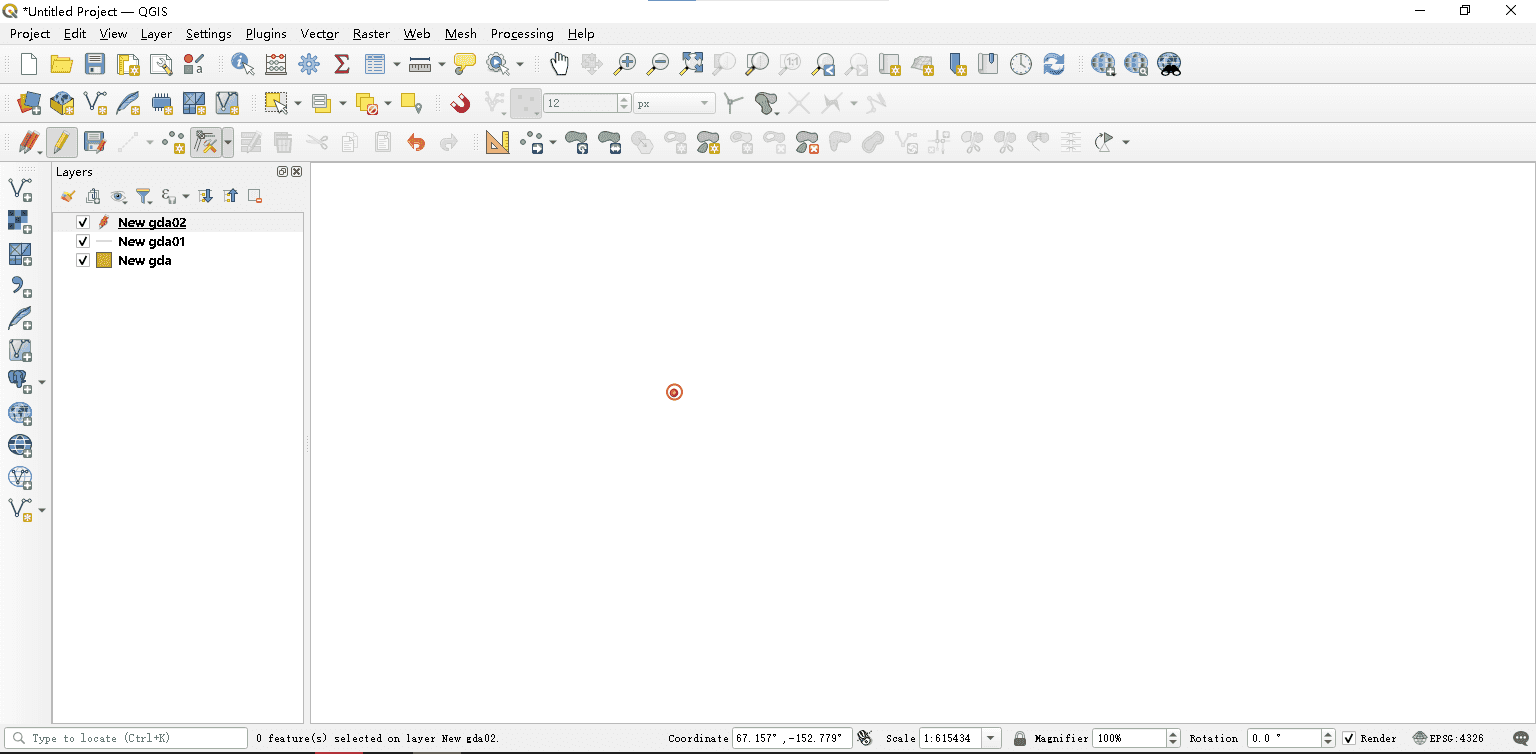Viewport: 1536px width, 754px height.
Task: Click the Add Point Feature tool
Action: tap(174, 142)
